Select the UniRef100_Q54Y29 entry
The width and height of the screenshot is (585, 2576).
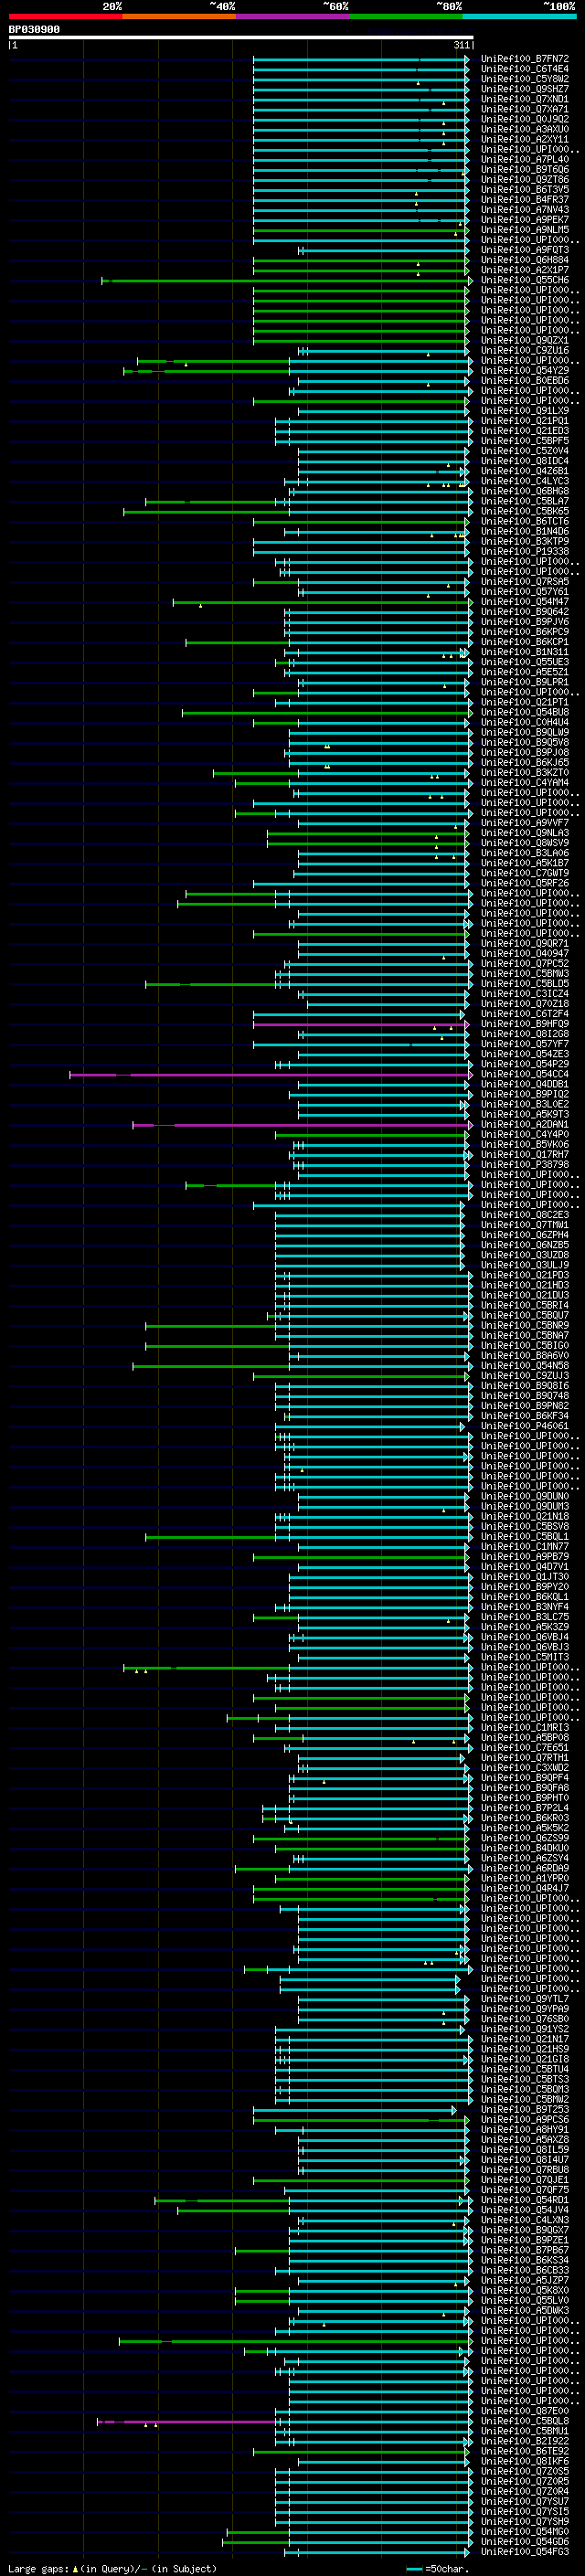[x=525, y=370]
